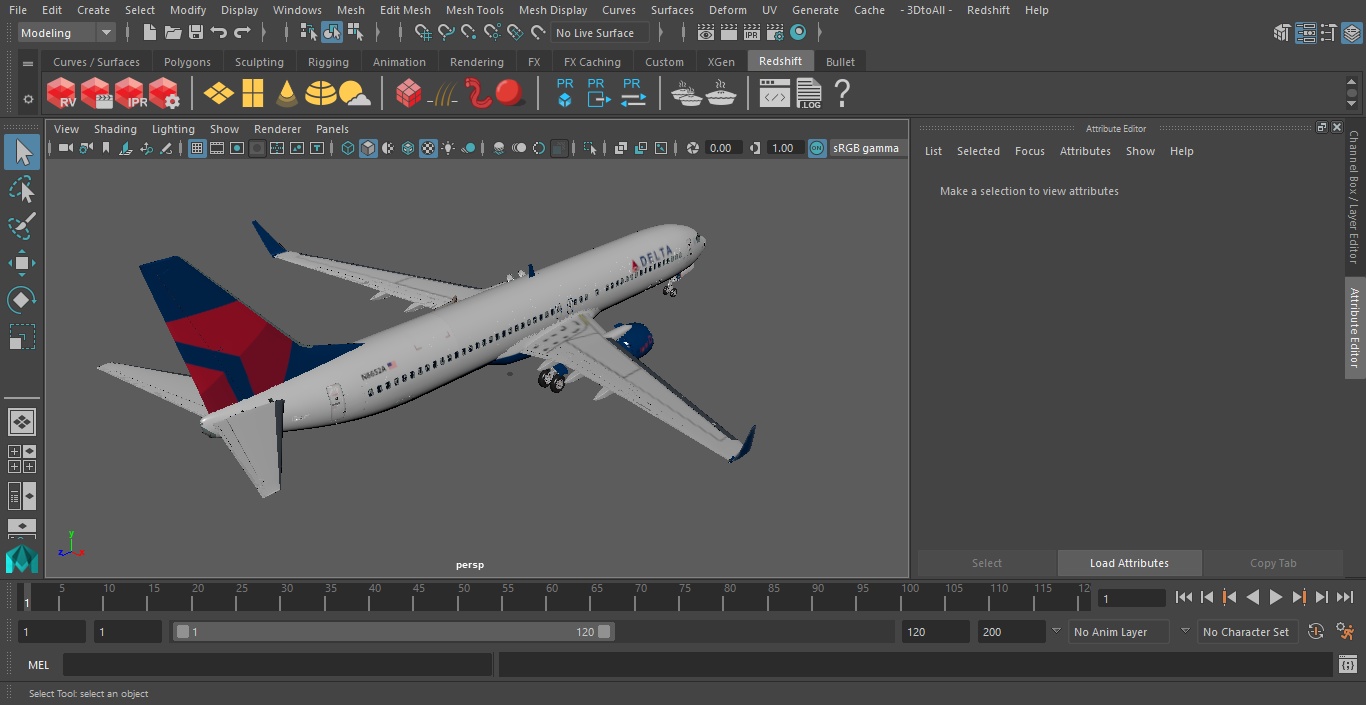Switch to the Rigging shelf tab
Screen dimensions: 1366x705
pos(328,62)
